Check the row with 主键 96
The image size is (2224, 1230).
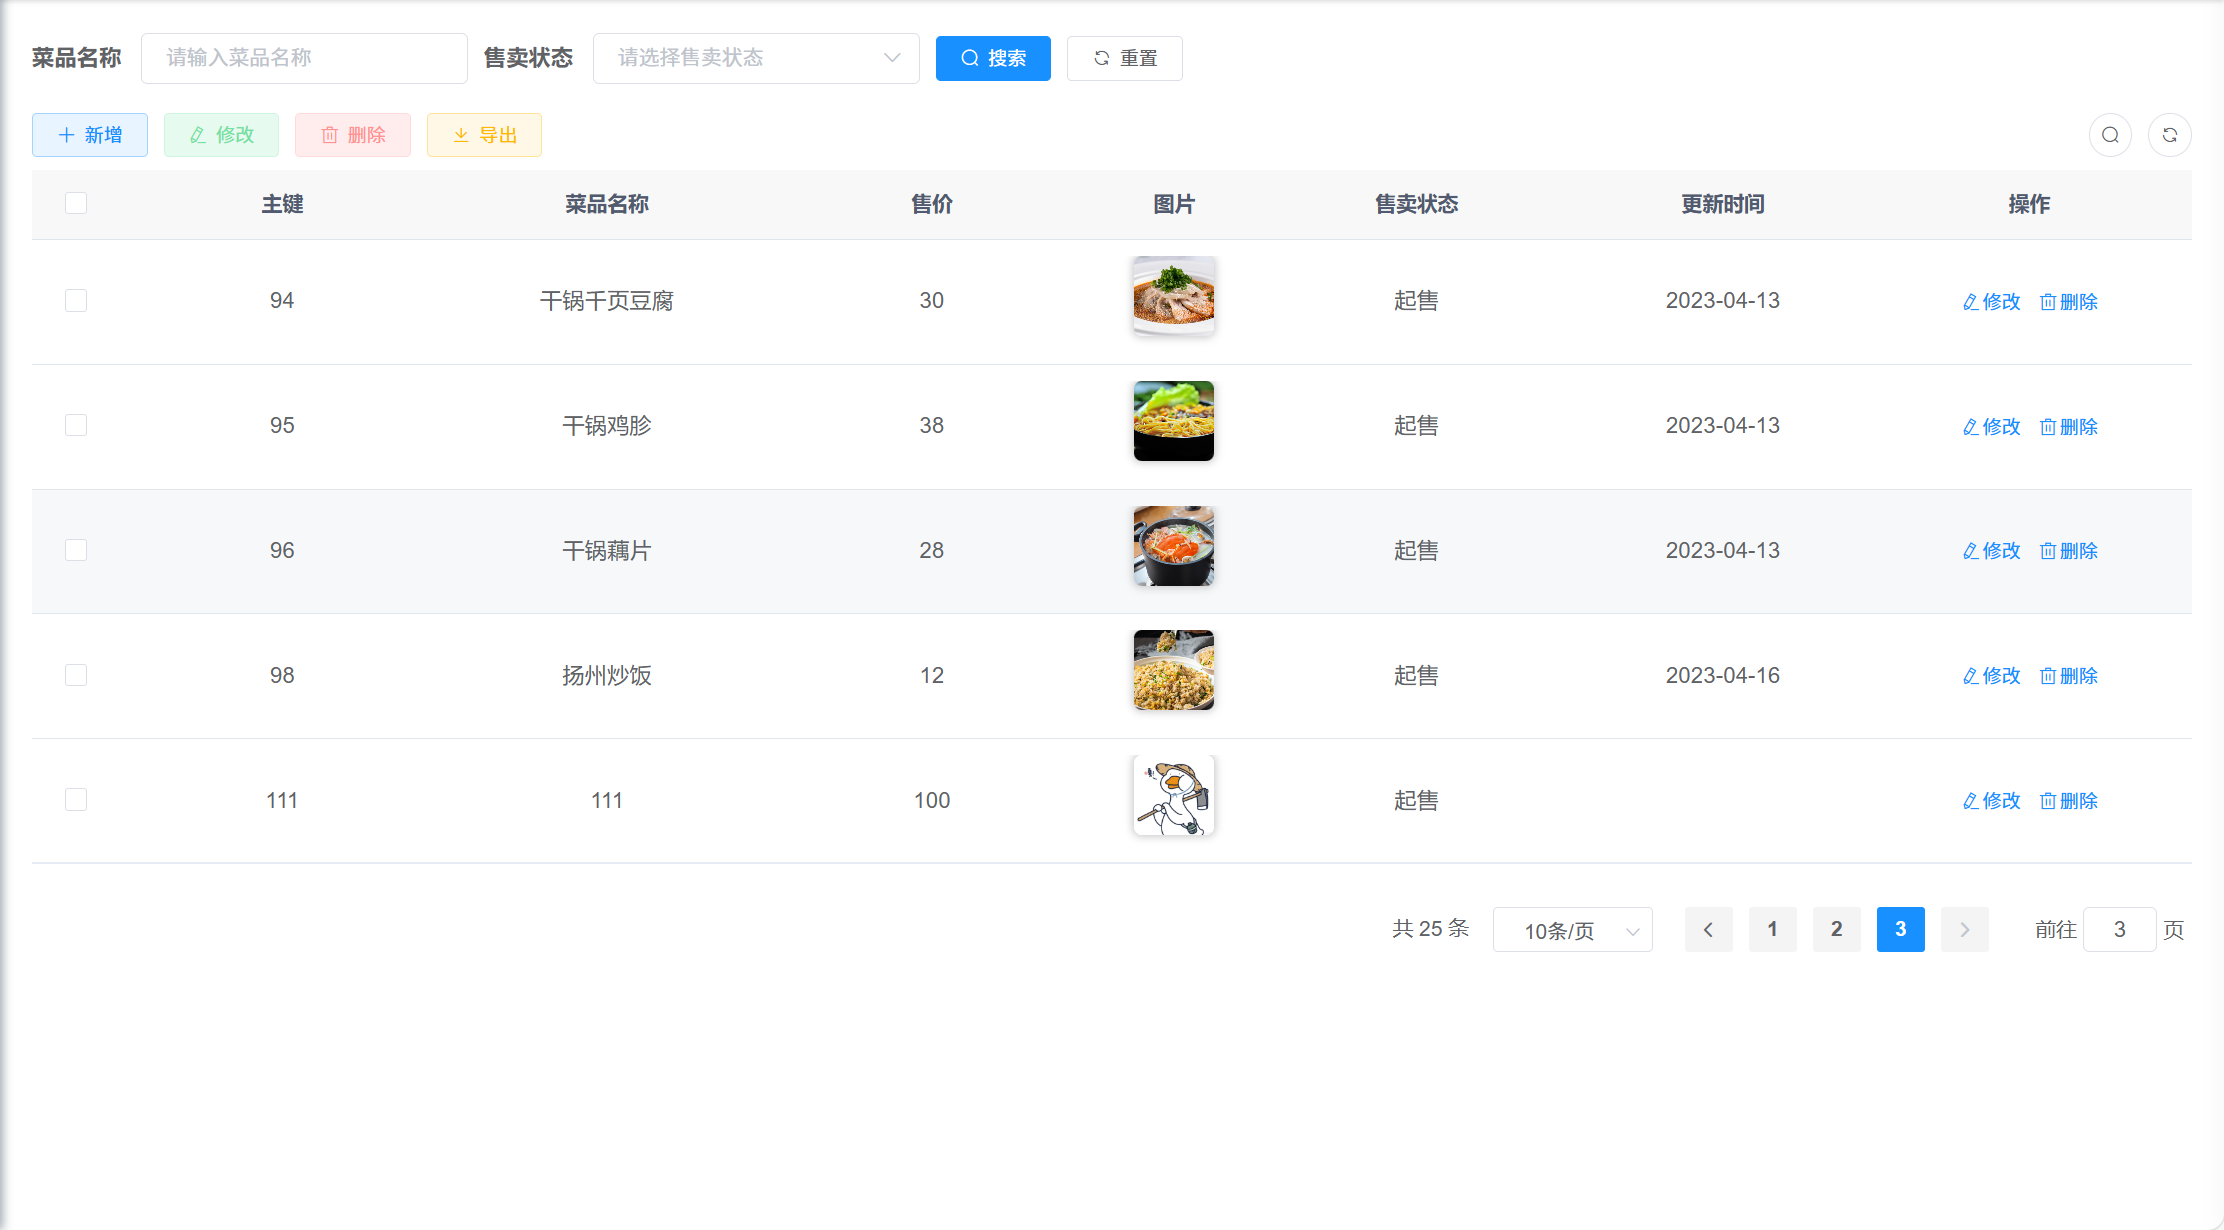(x=76, y=550)
